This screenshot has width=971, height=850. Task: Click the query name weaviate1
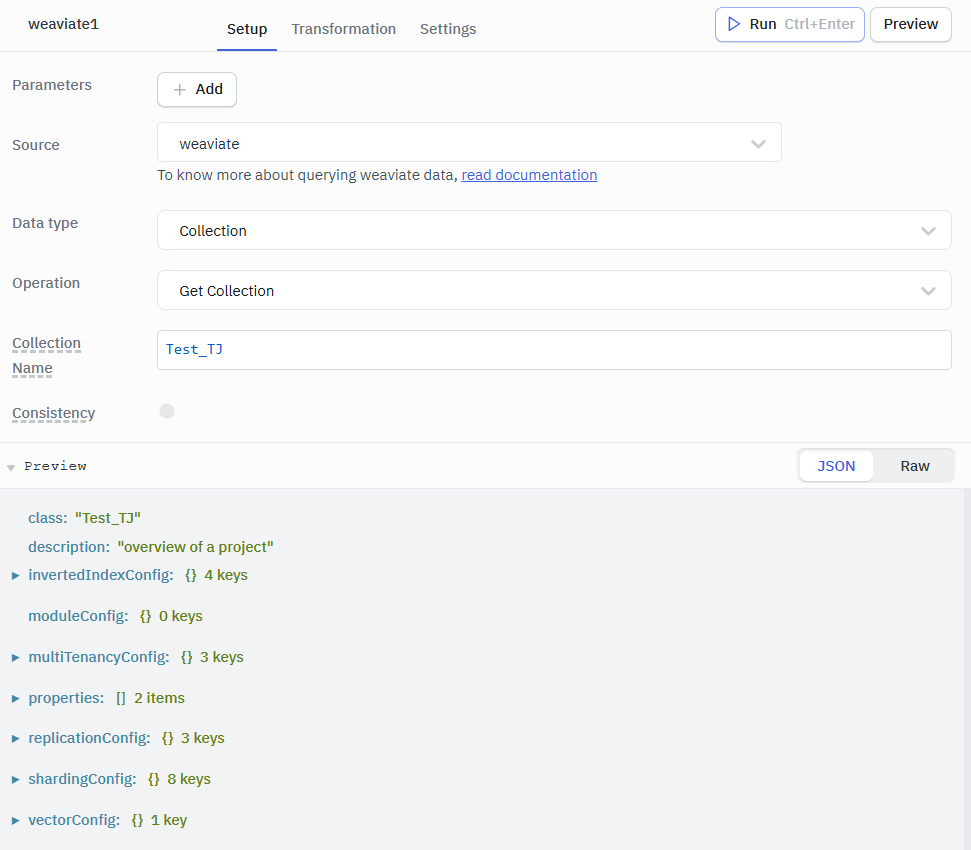click(63, 24)
